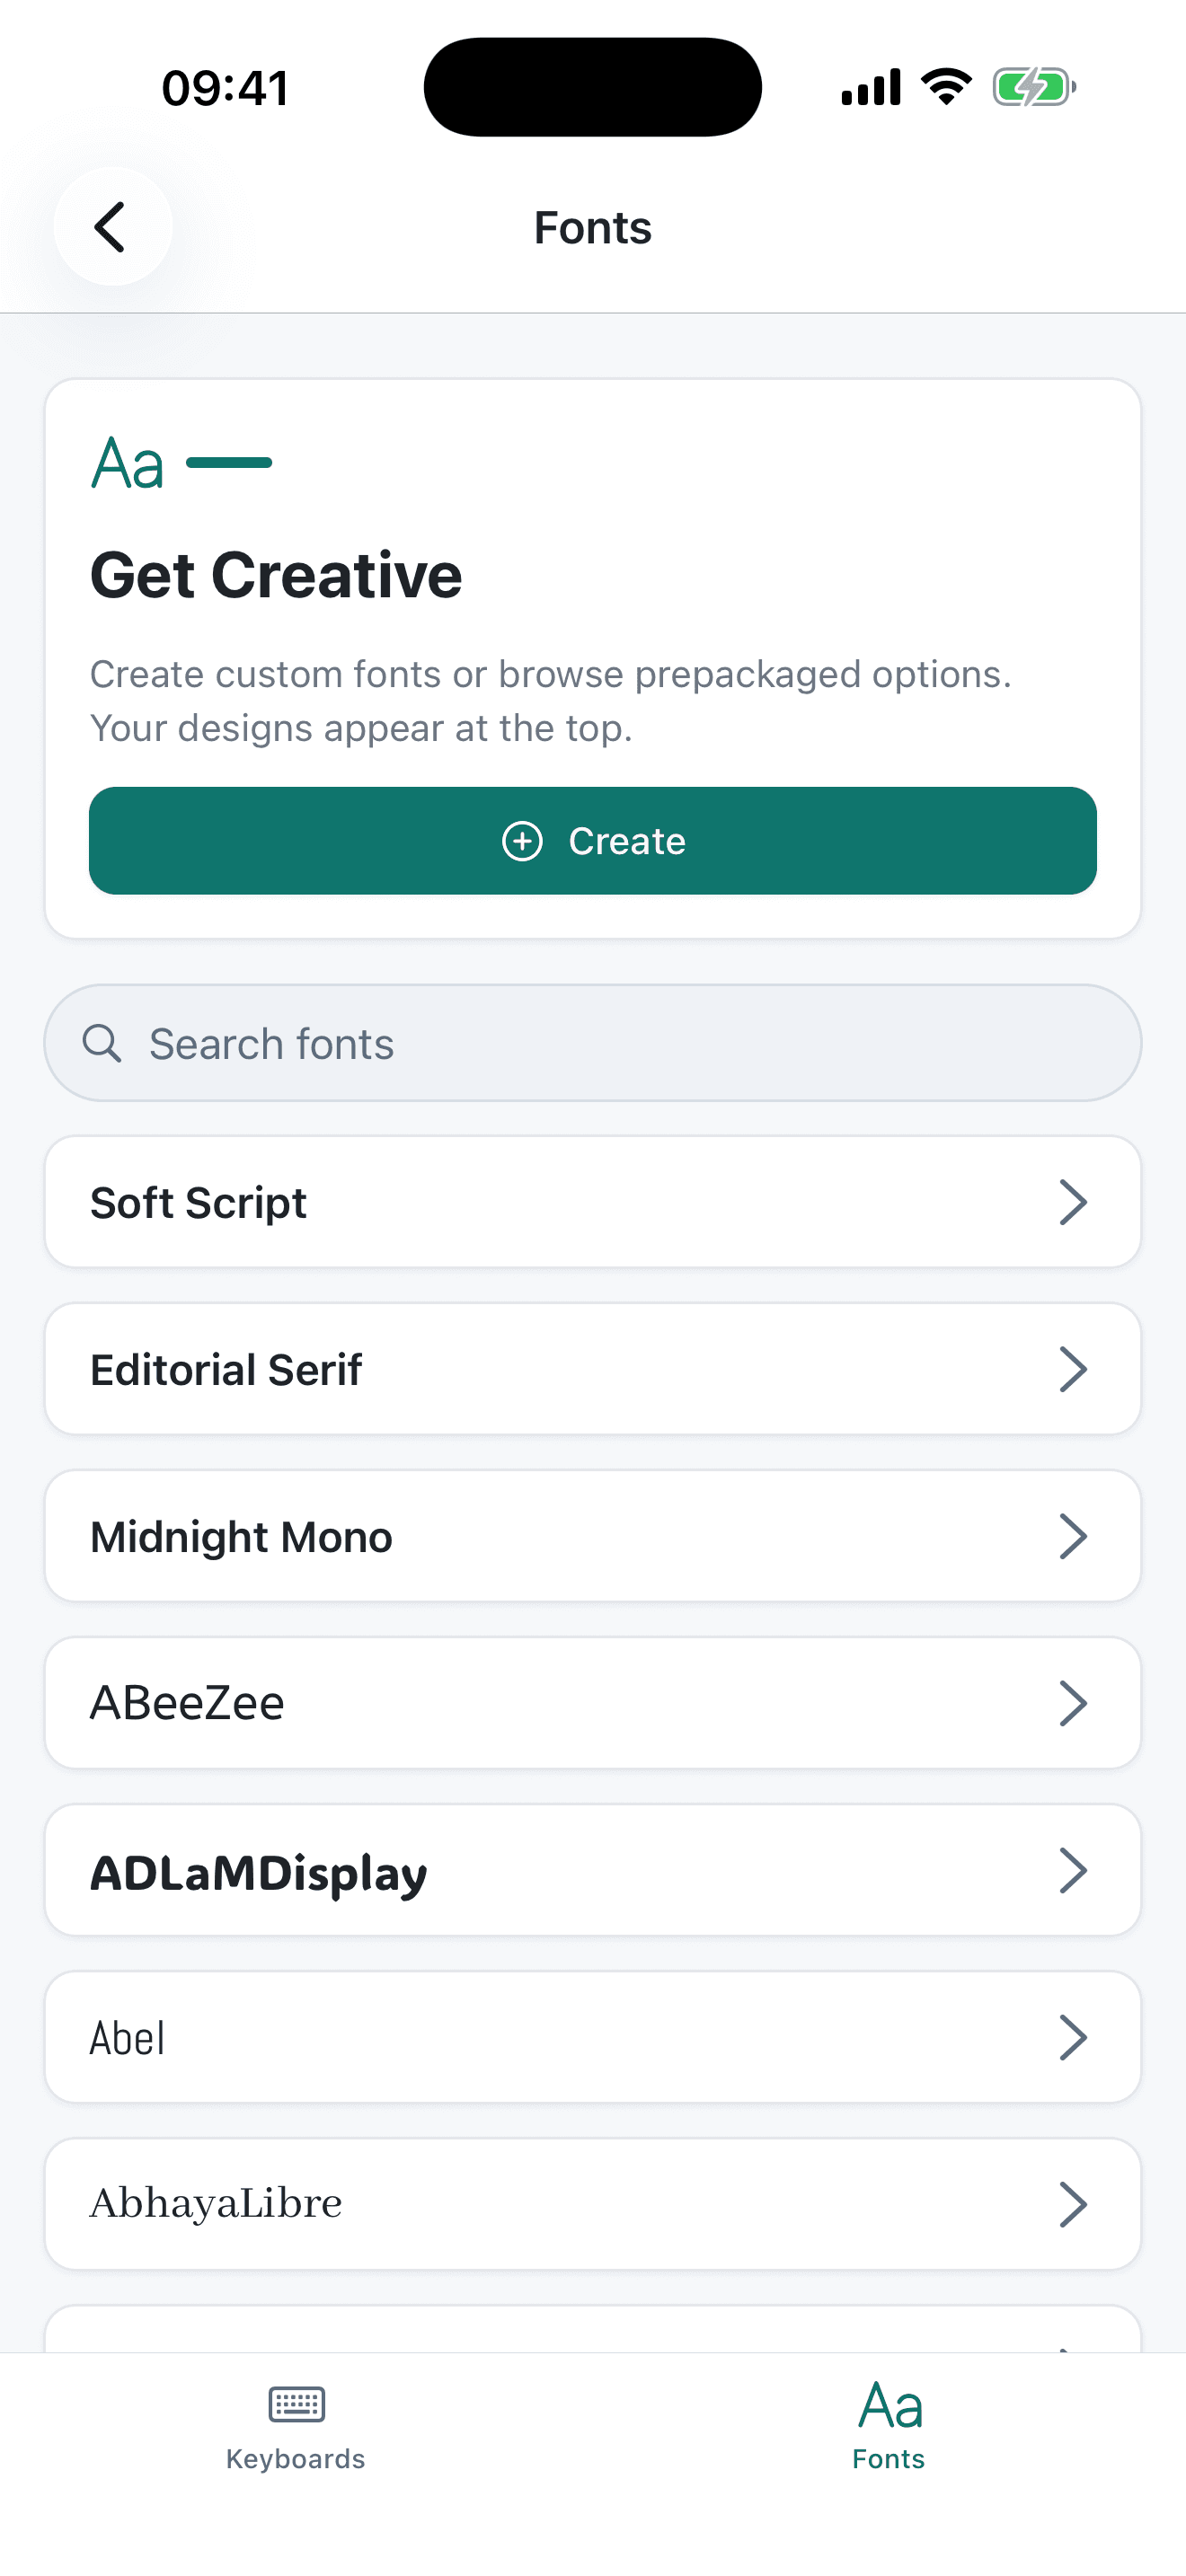Image resolution: width=1186 pixels, height=2576 pixels.
Task: Open Midnight Mono via its chevron
Action: tap(1073, 1536)
